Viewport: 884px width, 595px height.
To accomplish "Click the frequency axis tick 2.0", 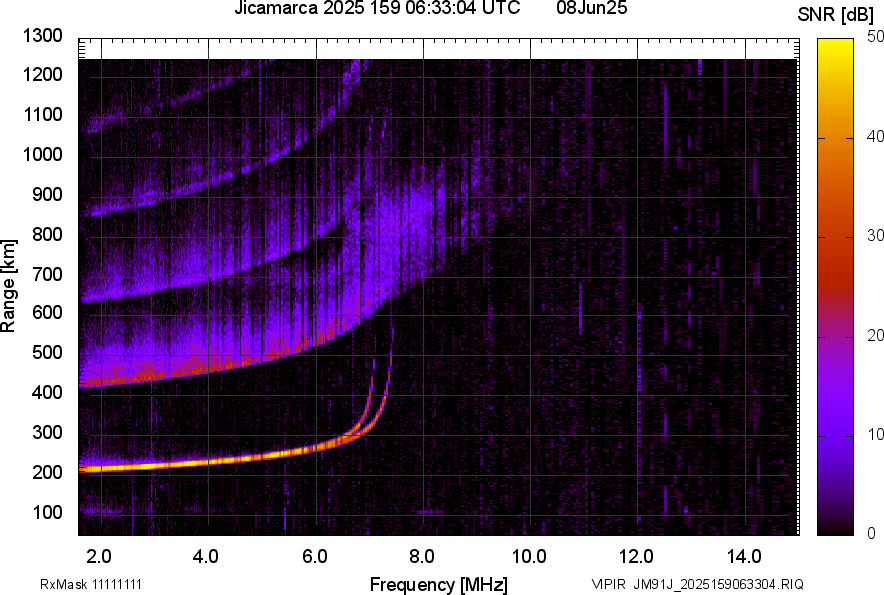I will pyautogui.click(x=99, y=557).
